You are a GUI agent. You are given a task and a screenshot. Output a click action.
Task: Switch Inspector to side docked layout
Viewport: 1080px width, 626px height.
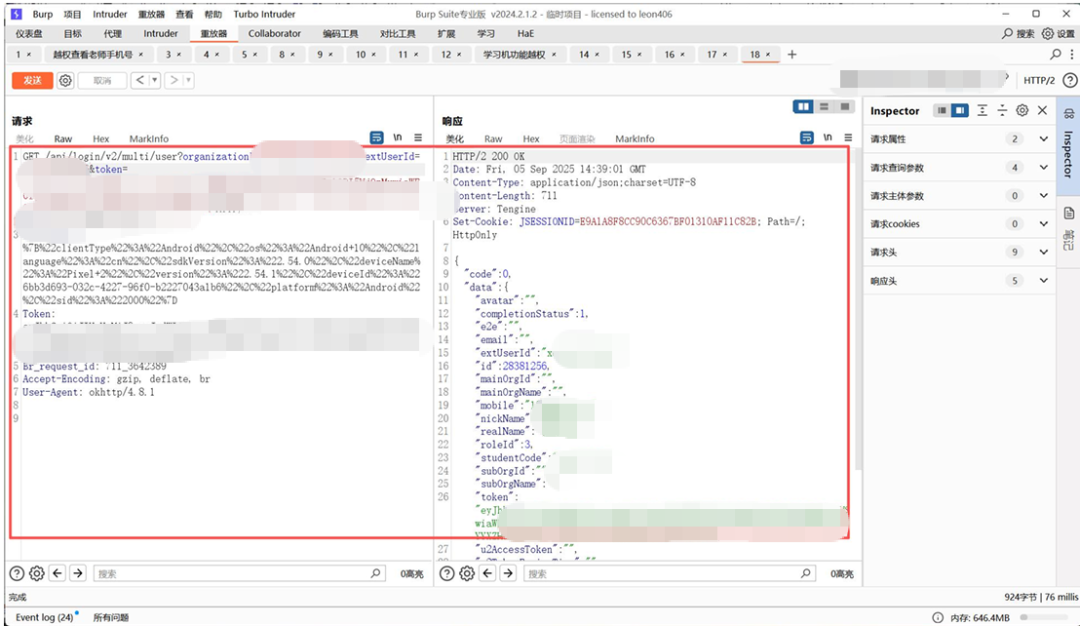(959, 110)
